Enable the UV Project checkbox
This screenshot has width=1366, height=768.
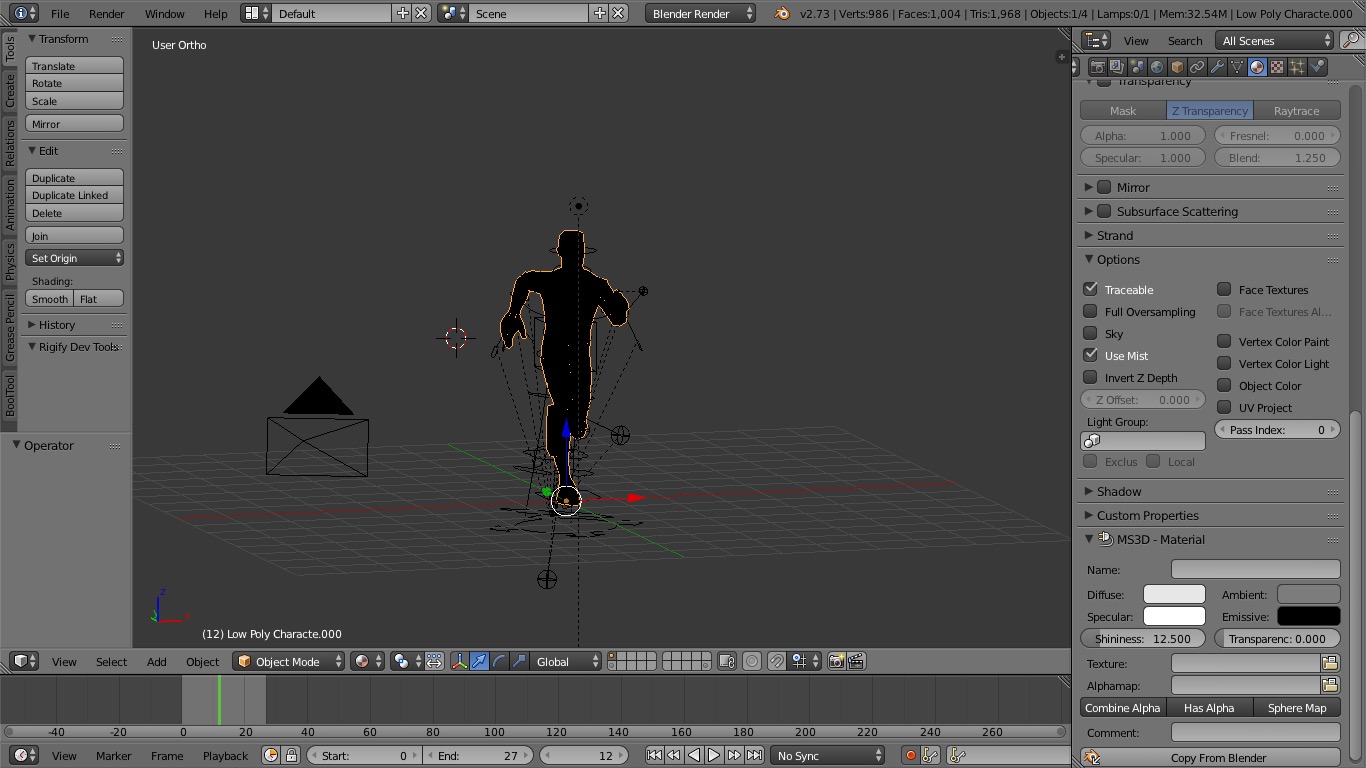pos(1224,407)
